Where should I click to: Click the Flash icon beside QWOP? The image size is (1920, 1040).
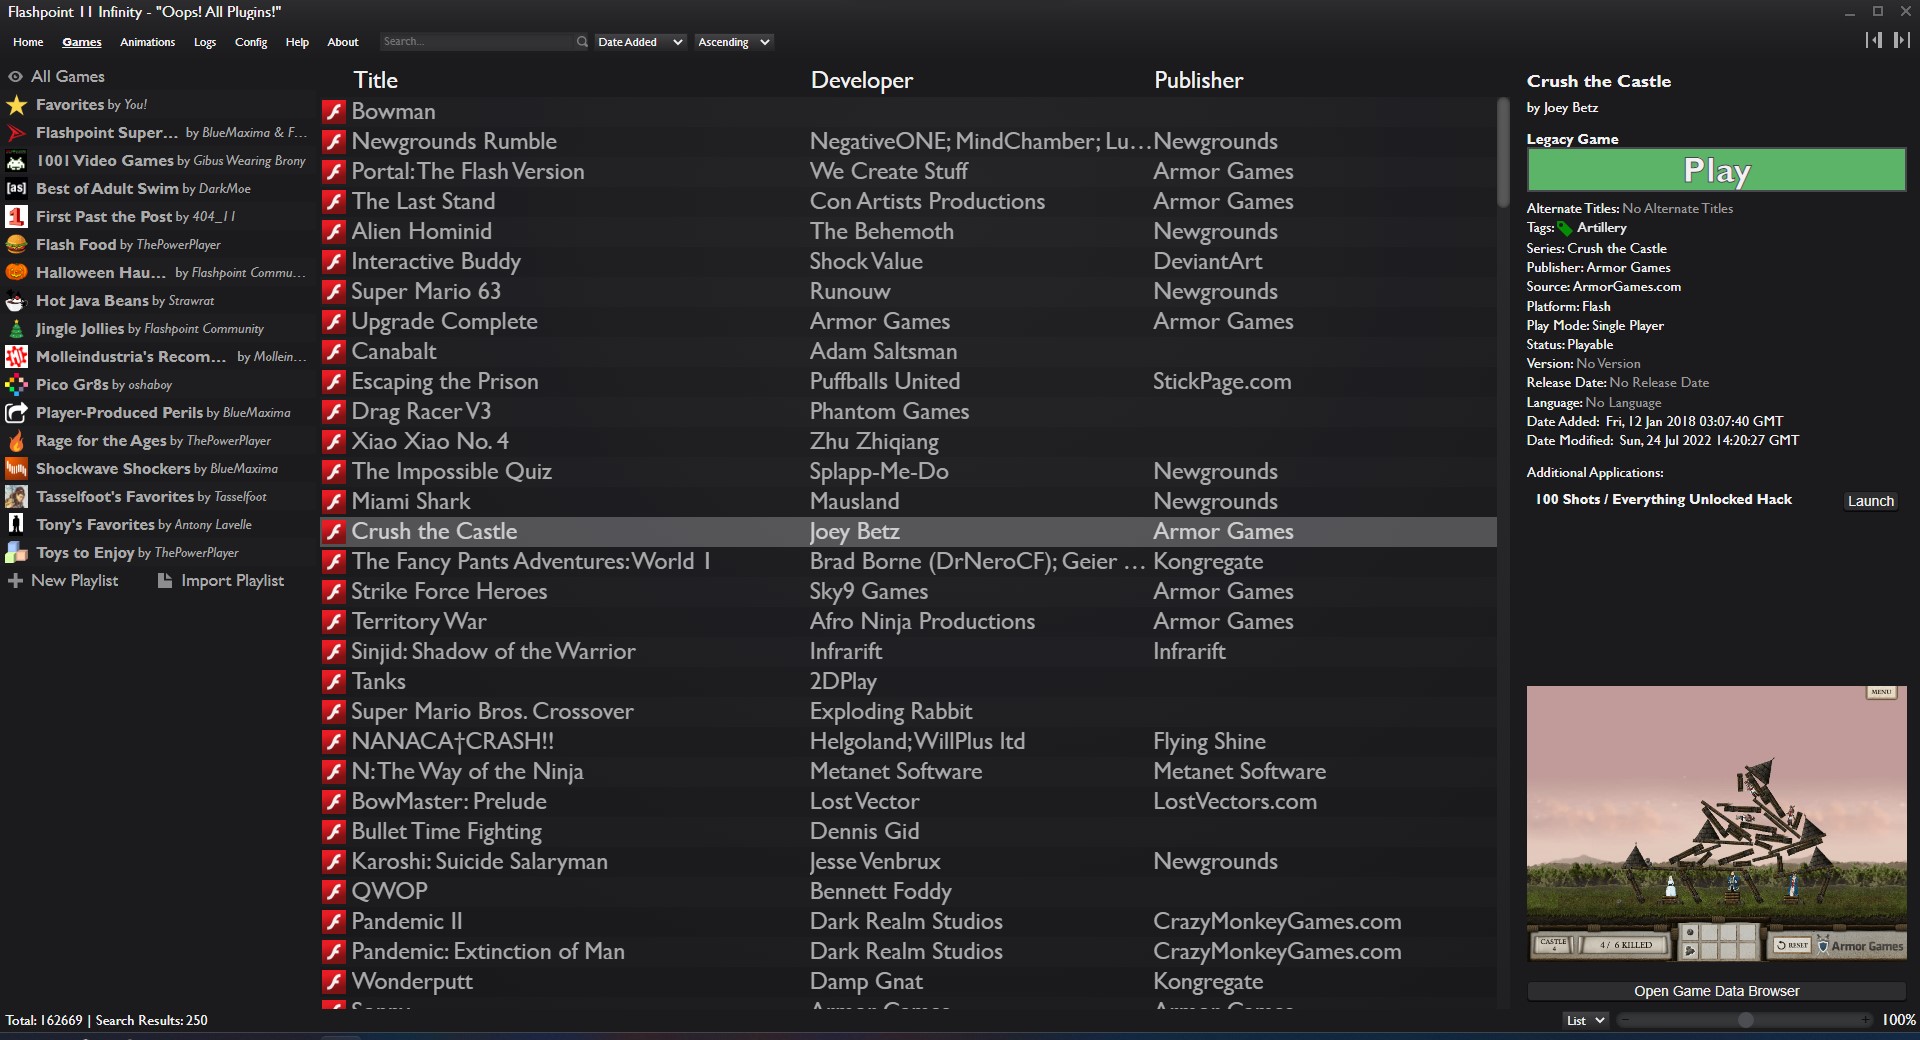pos(334,892)
